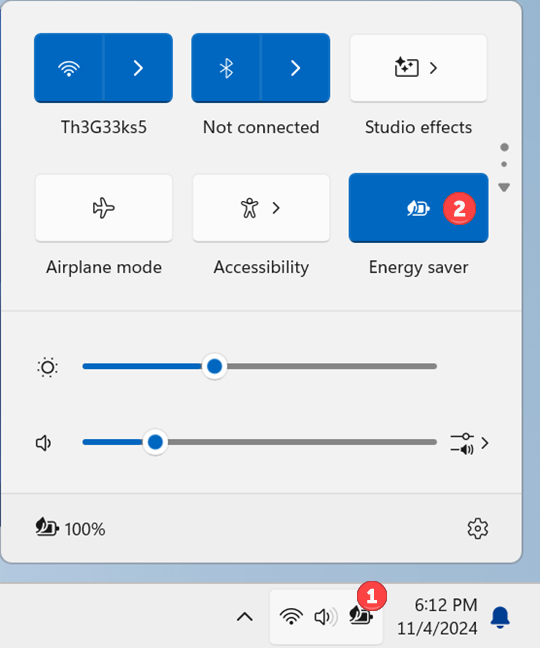
Task: Click the Studio effects label
Action: [419, 127]
